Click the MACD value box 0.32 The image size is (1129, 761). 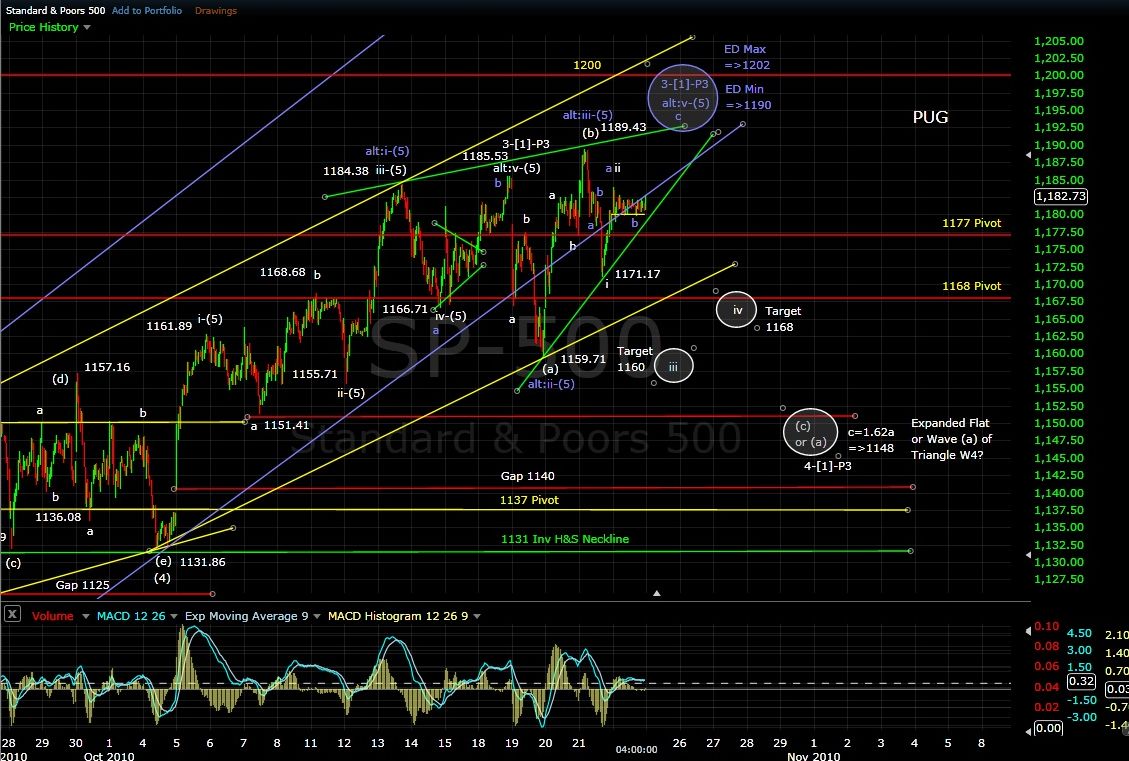tap(1081, 682)
